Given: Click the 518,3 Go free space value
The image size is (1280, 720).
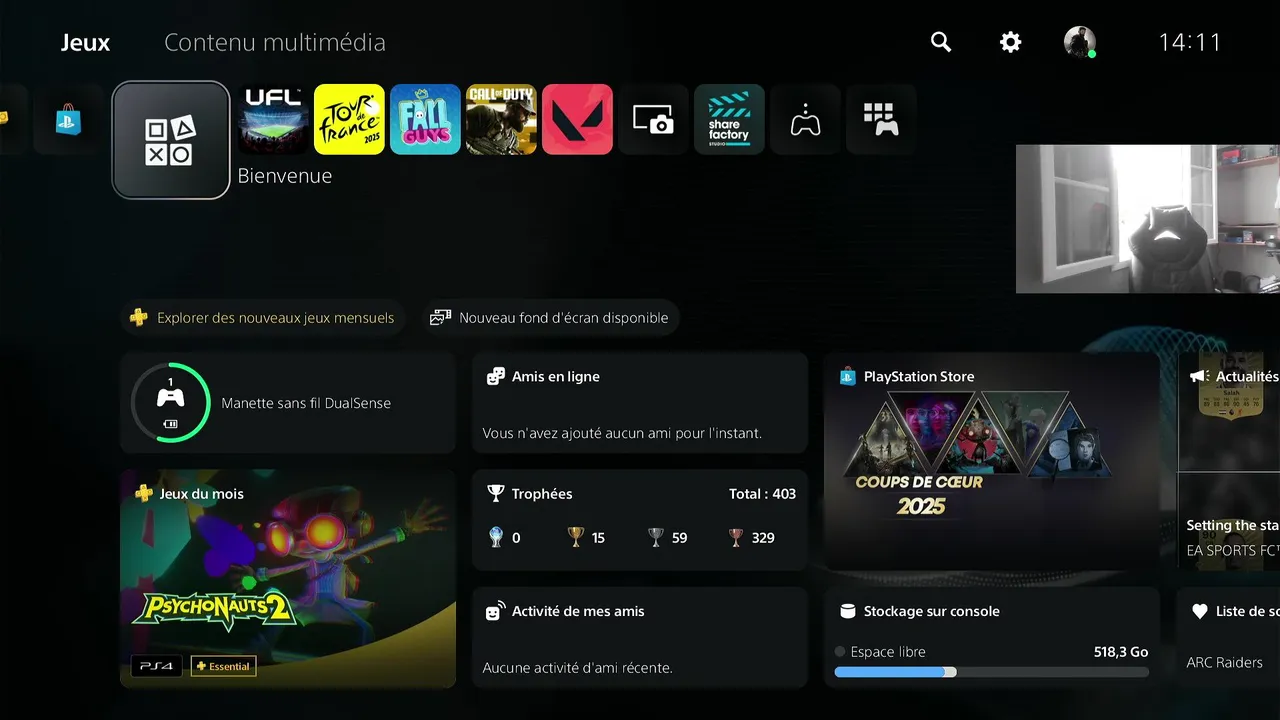Looking at the screenshot, I should (x=1121, y=652).
